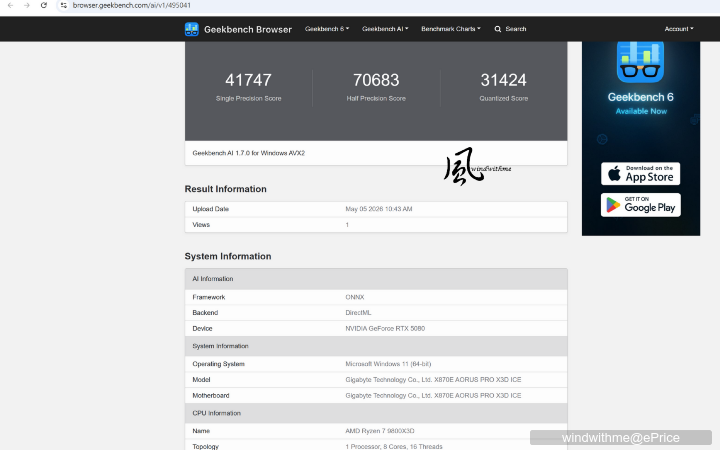Click the Operating System row label
The height and width of the screenshot is (450, 720).
pos(218,364)
